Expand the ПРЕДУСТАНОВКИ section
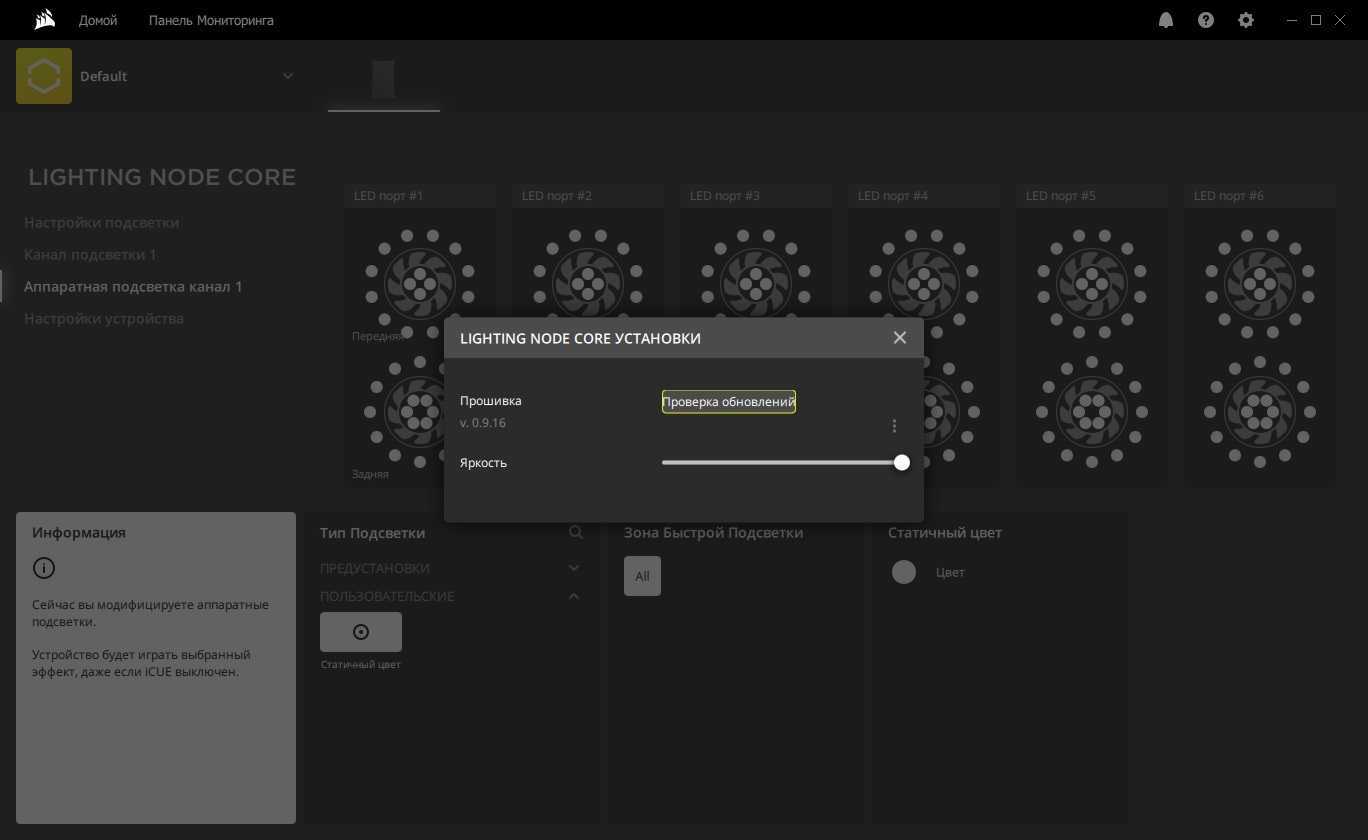 (x=574, y=568)
